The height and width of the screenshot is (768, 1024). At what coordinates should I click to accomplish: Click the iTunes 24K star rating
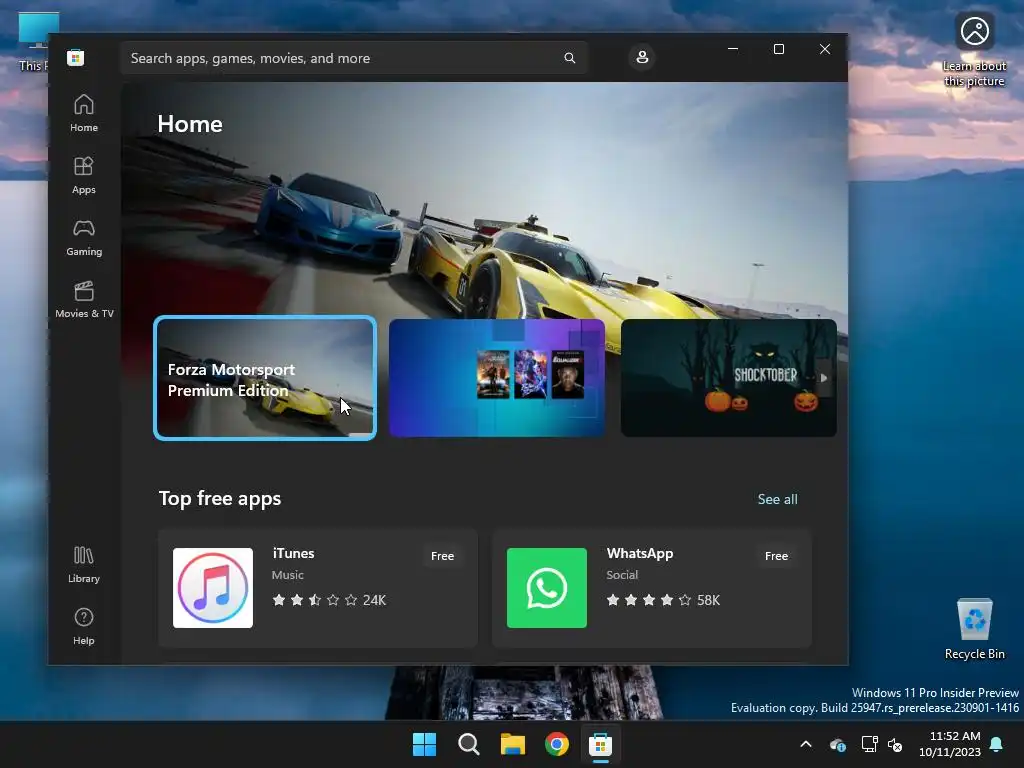tap(329, 600)
